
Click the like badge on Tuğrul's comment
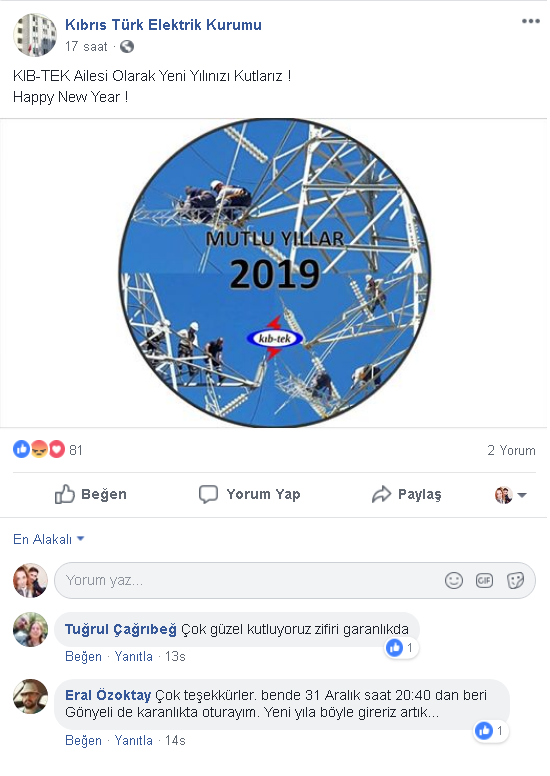point(401,647)
